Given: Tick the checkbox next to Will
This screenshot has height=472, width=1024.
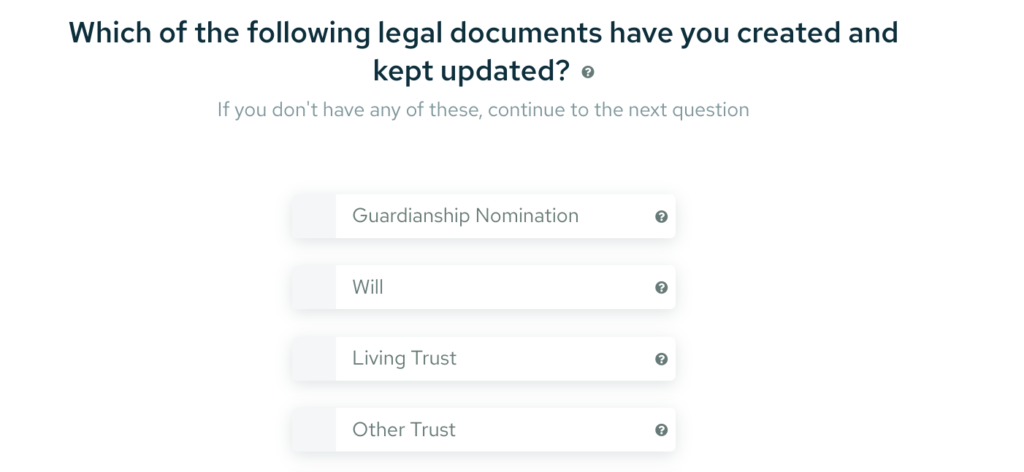Looking at the screenshot, I should tap(313, 287).
